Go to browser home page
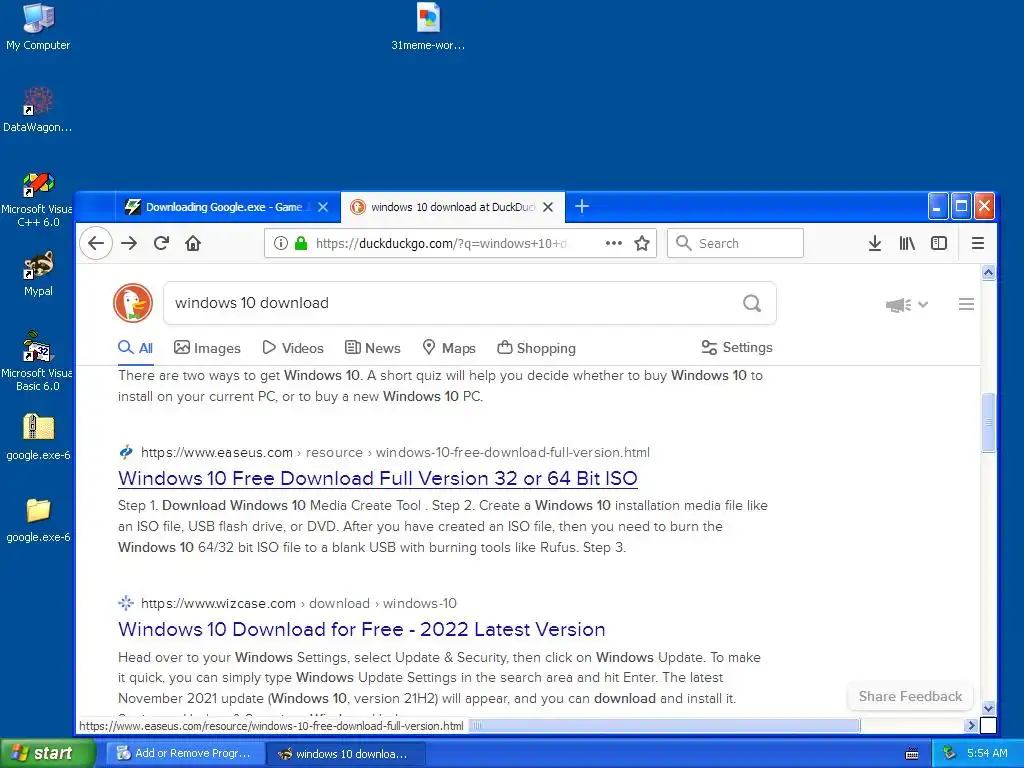The image size is (1024, 768). tap(193, 244)
